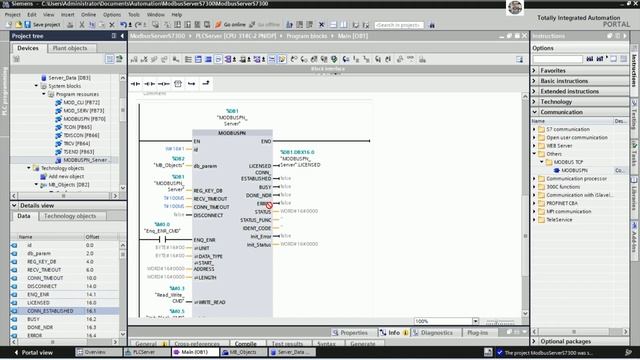Open the Edit menu
640x360 pixels.
point(32,14)
